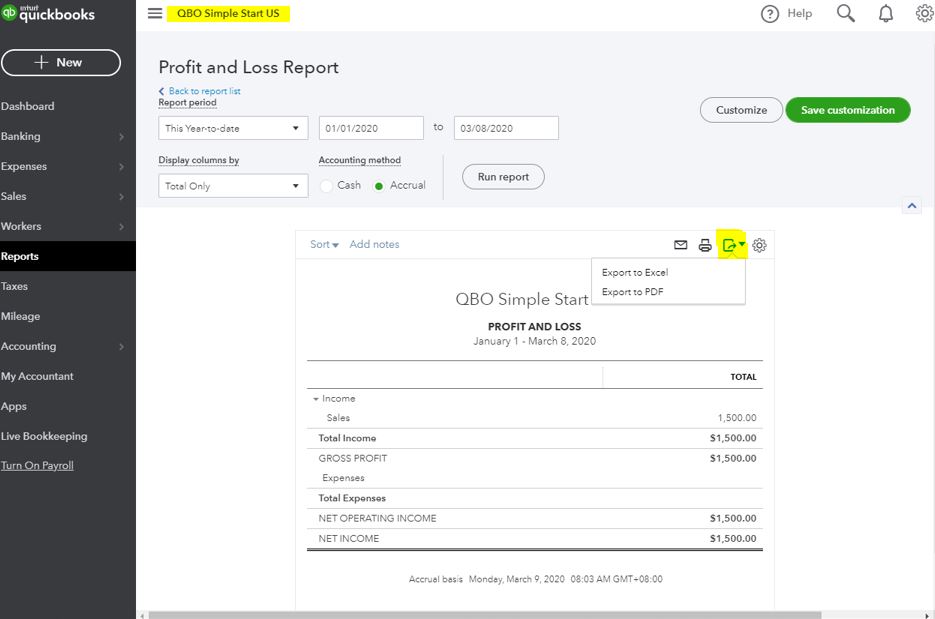Image resolution: width=935 pixels, height=619 pixels.
Task: Click the QBO Simple Start US company name
Action: click(x=228, y=13)
